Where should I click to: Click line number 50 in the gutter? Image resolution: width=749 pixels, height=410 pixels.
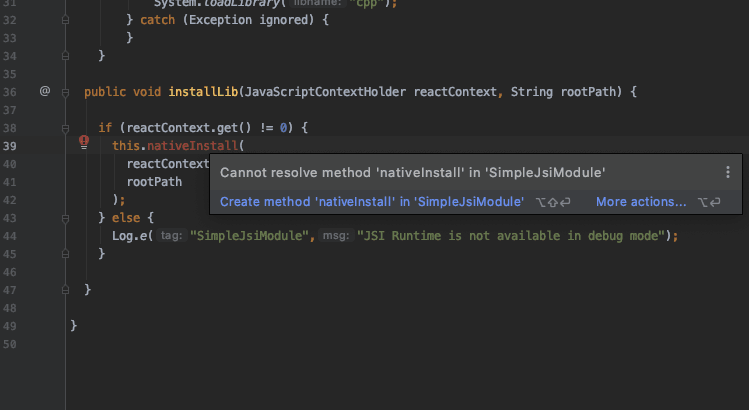(10, 344)
